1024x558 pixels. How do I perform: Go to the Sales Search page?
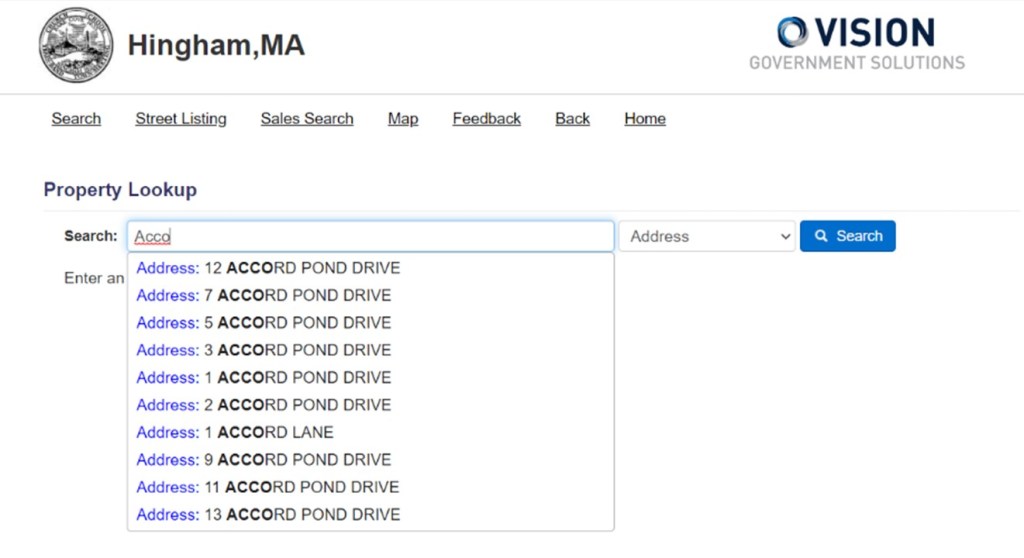tap(307, 118)
